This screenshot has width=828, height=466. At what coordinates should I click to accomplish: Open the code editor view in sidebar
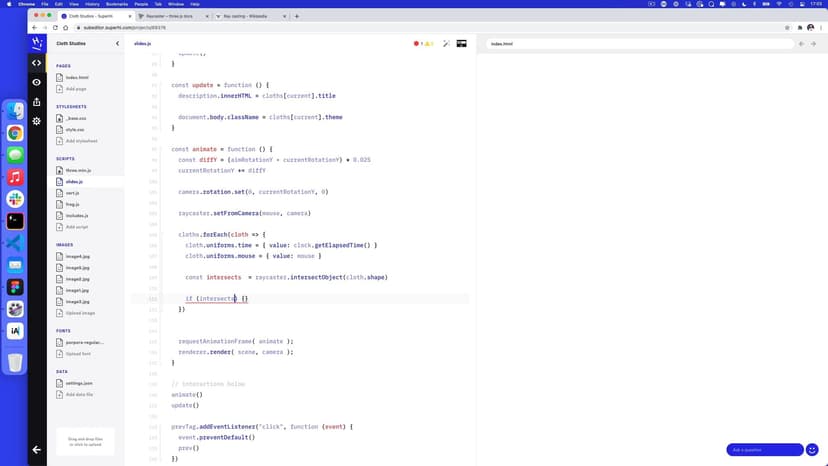tap(37, 63)
